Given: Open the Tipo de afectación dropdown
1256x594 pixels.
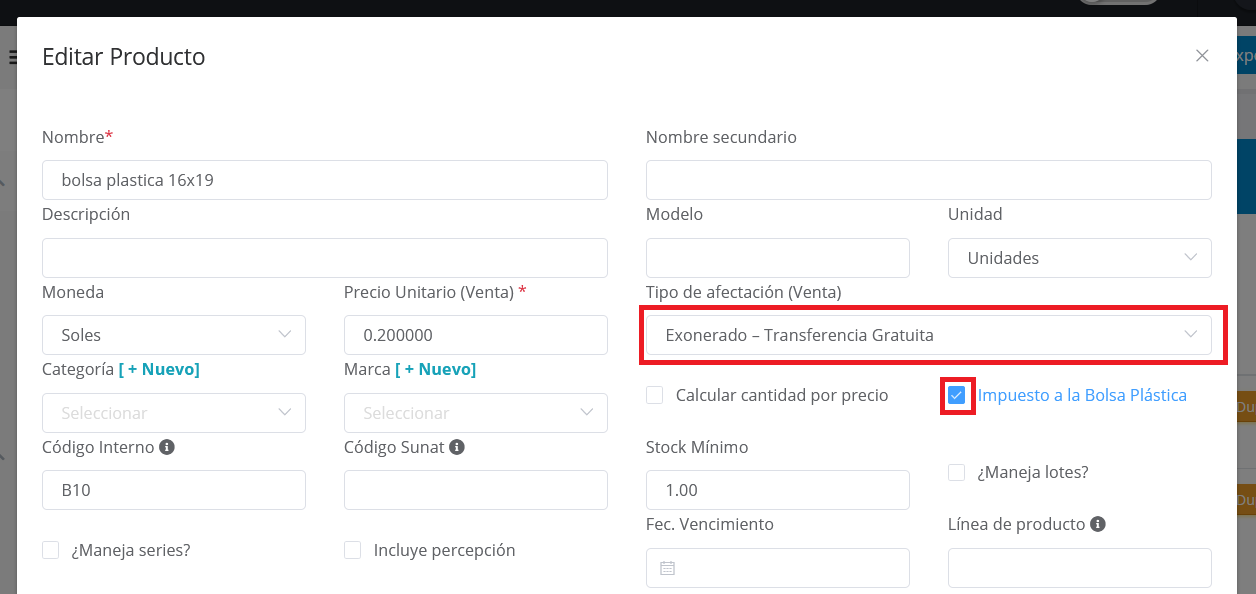Looking at the screenshot, I should 928,335.
